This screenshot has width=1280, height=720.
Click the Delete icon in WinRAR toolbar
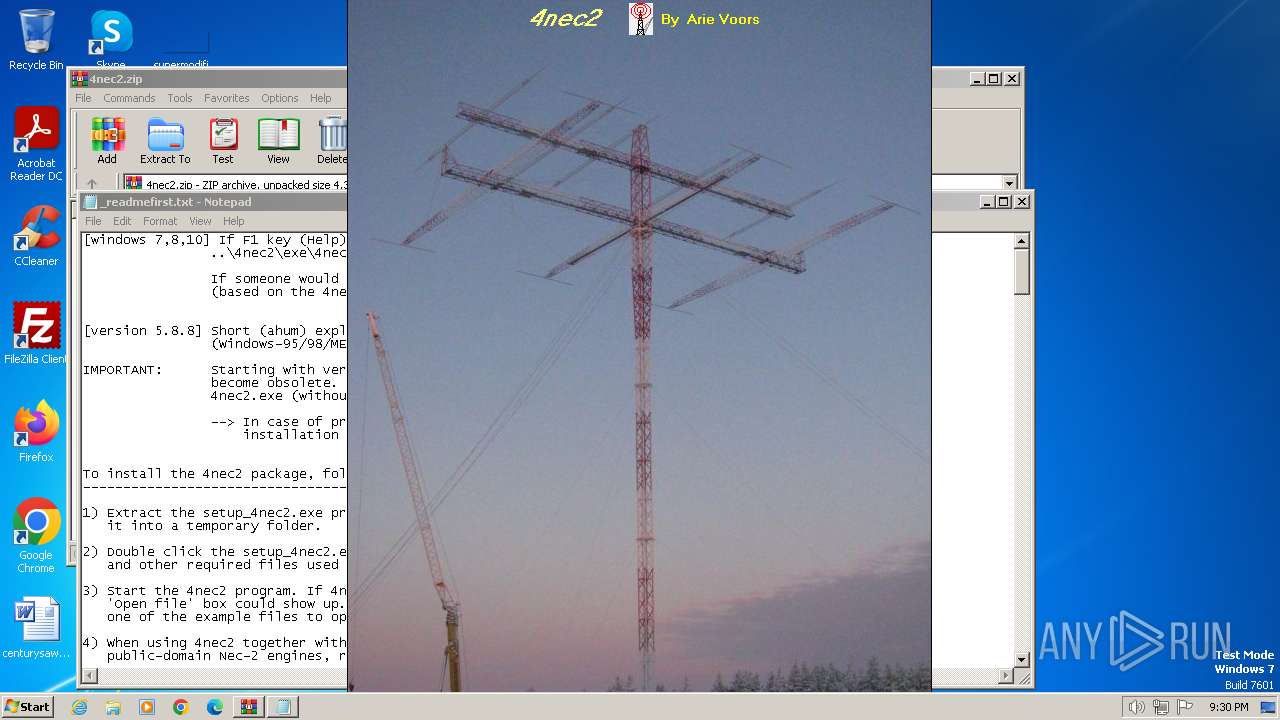coord(331,141)
